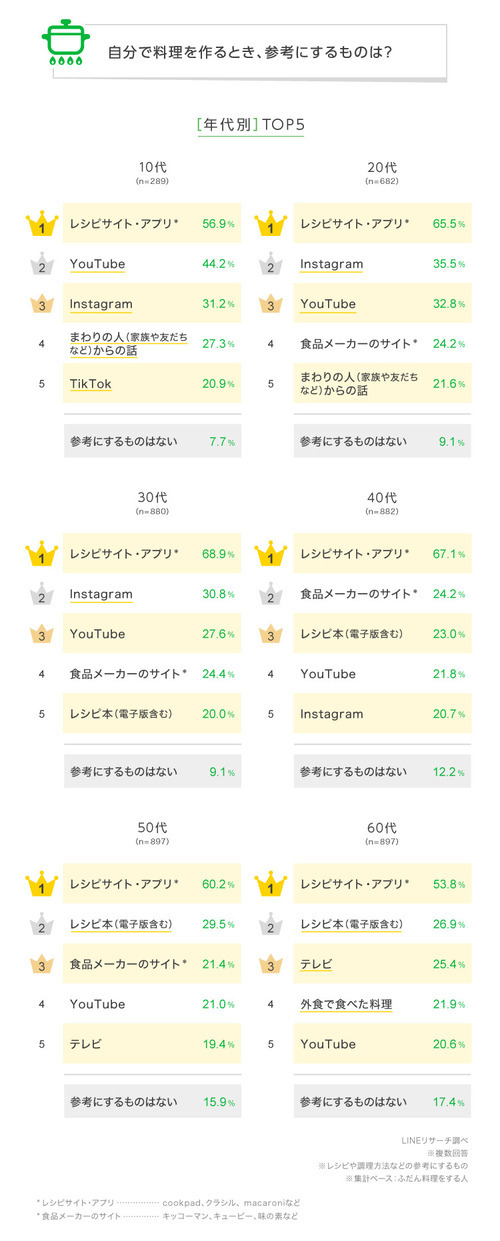This screenshot has height=1241, width=500.
Task: Click the silver rank 2 crown in 50代
Action: (x=41, y=924)
